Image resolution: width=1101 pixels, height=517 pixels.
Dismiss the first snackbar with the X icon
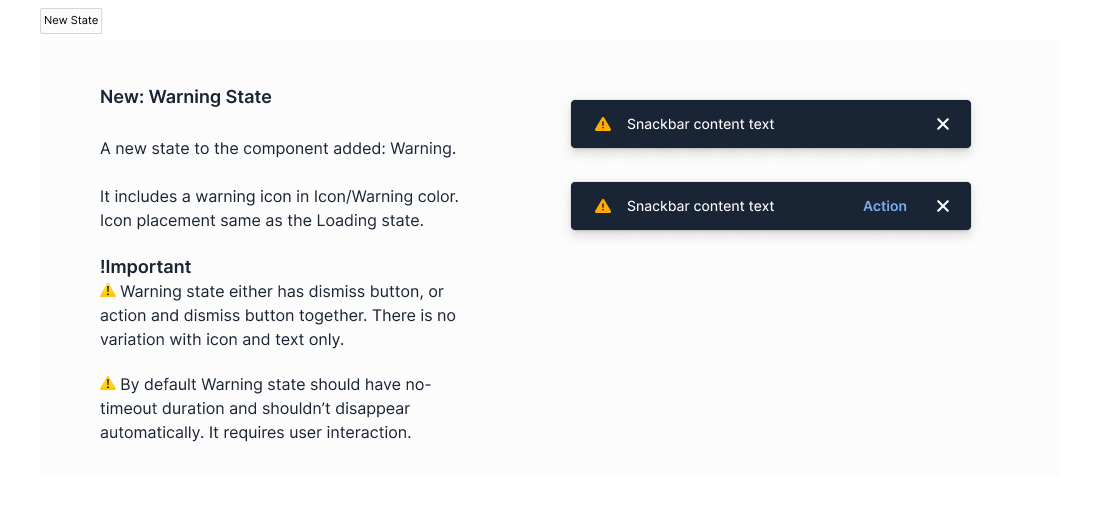point(943,124)
